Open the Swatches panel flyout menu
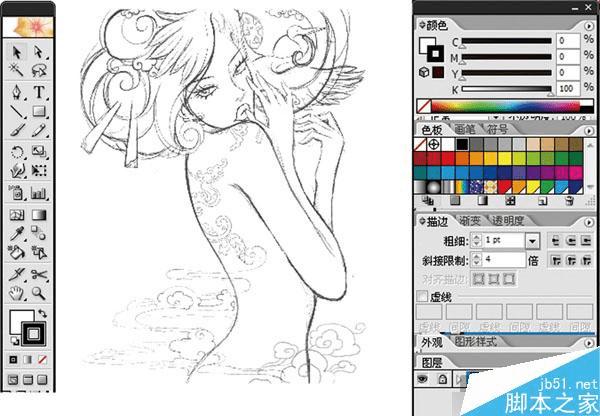Viewport: 600px width, 416px height. 589,130
